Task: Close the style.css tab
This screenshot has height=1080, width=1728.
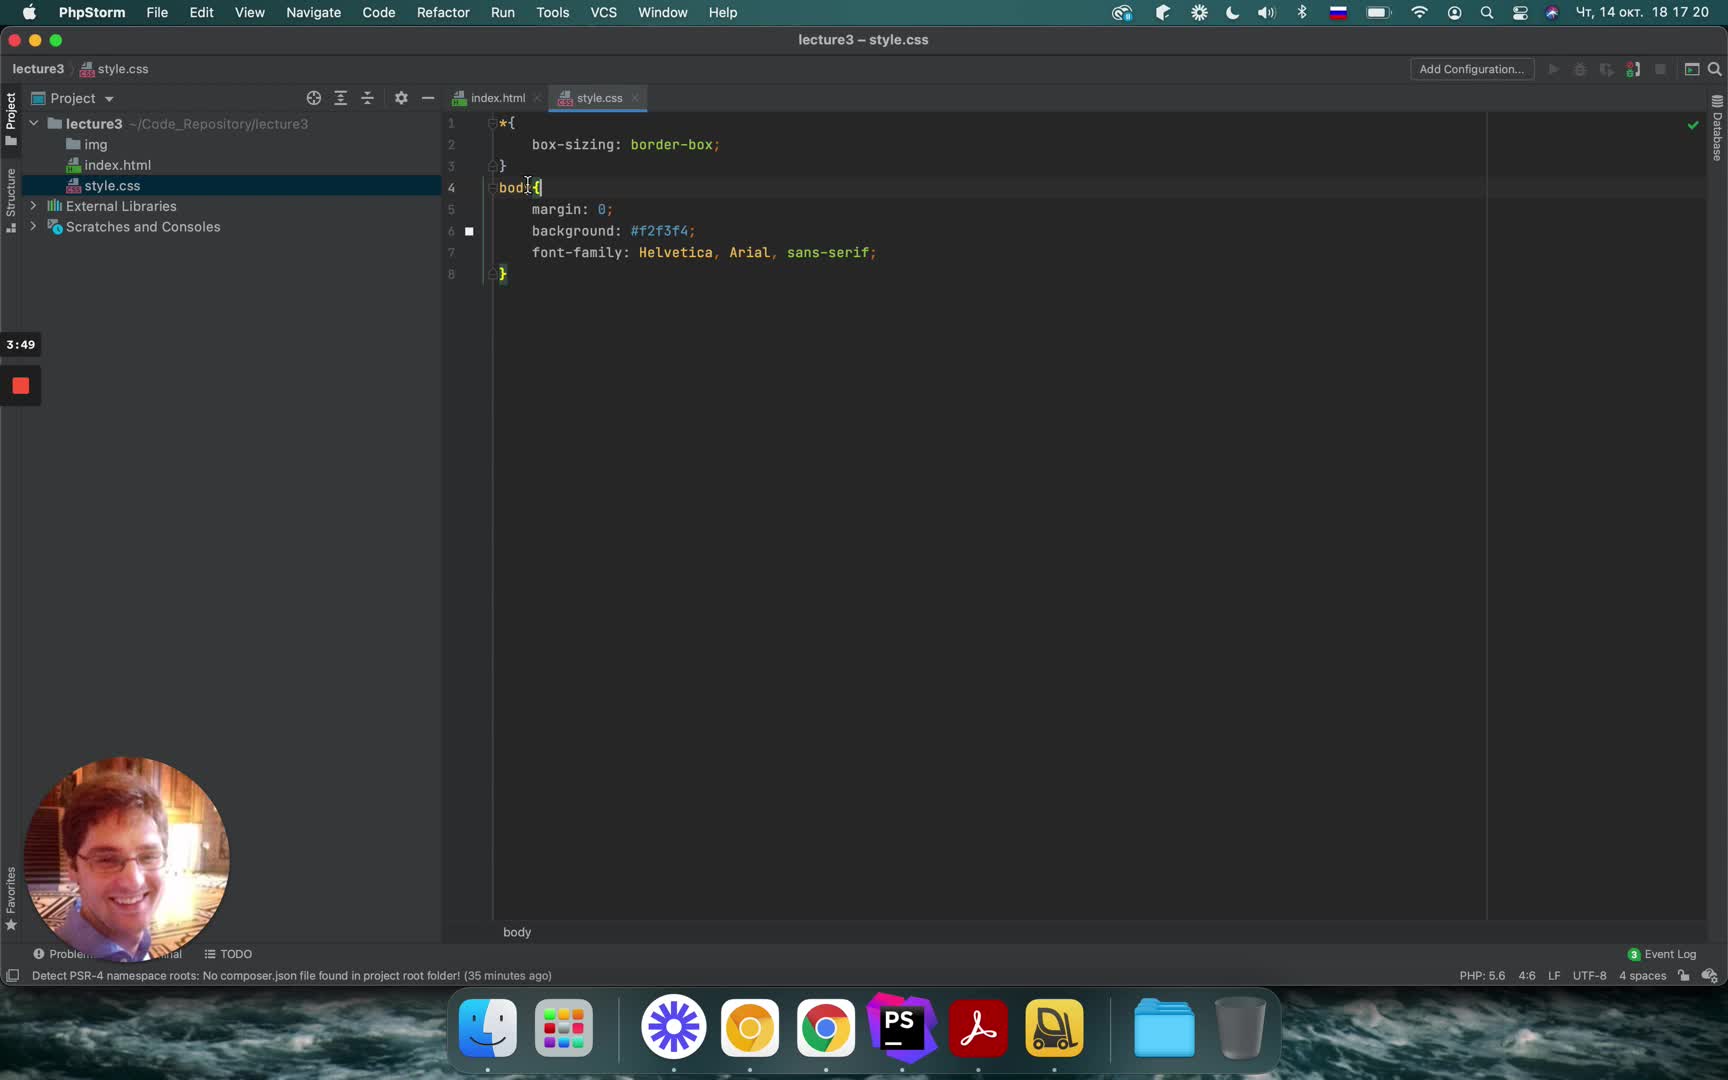Action: (x=635, y=98)
